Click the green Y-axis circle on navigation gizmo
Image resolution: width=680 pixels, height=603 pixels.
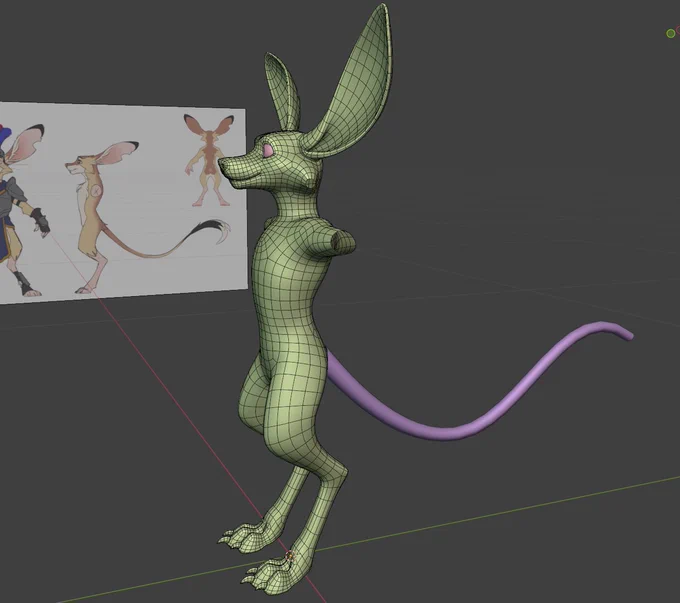point(670,33)
